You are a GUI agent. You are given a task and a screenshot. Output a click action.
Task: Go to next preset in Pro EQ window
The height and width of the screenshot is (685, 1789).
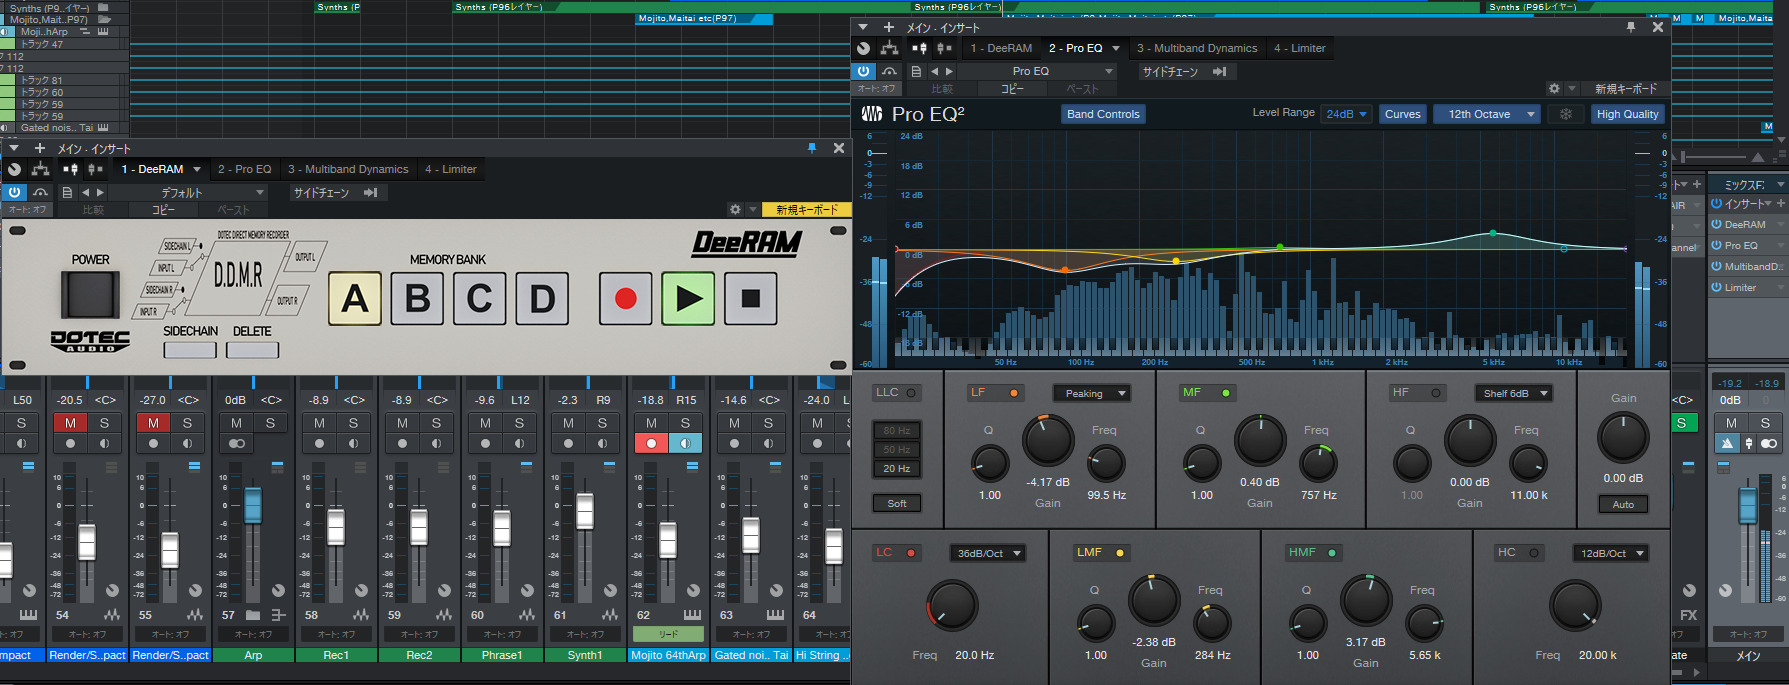(949, 71)
